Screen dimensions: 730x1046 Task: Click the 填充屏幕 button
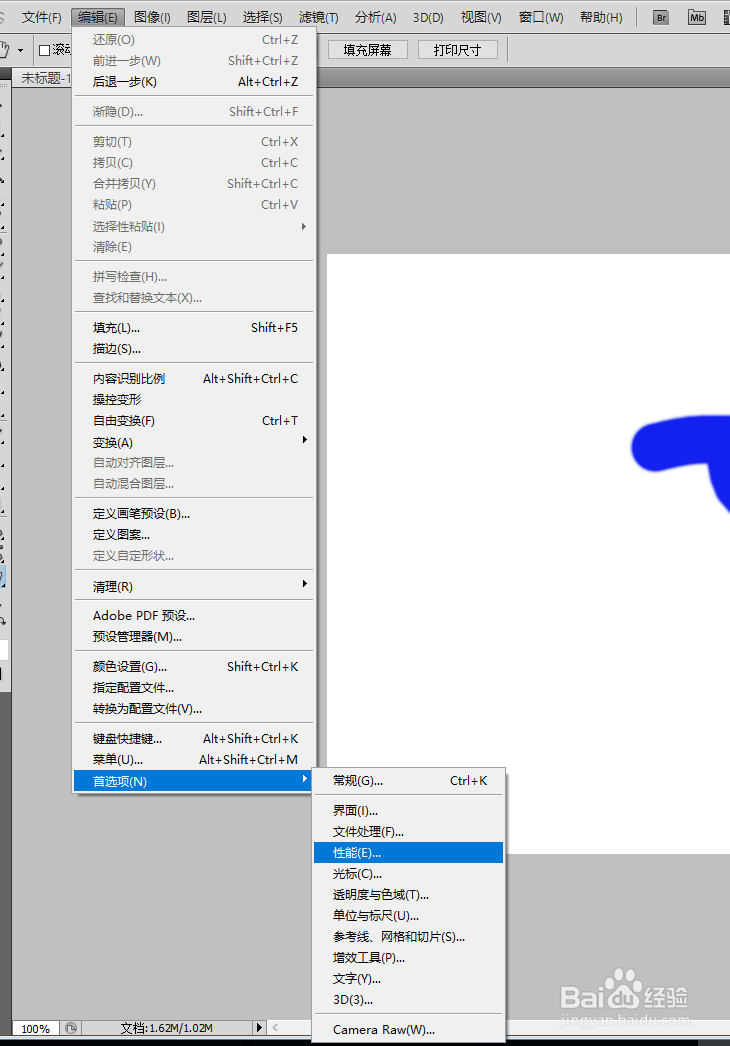coord(367,50)
